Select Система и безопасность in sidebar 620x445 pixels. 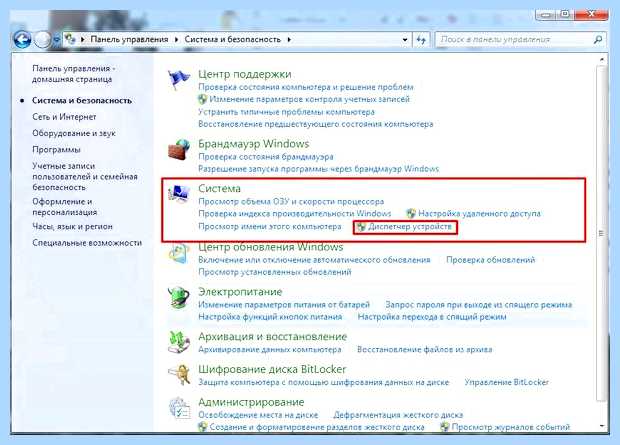[x=82, y=100]
